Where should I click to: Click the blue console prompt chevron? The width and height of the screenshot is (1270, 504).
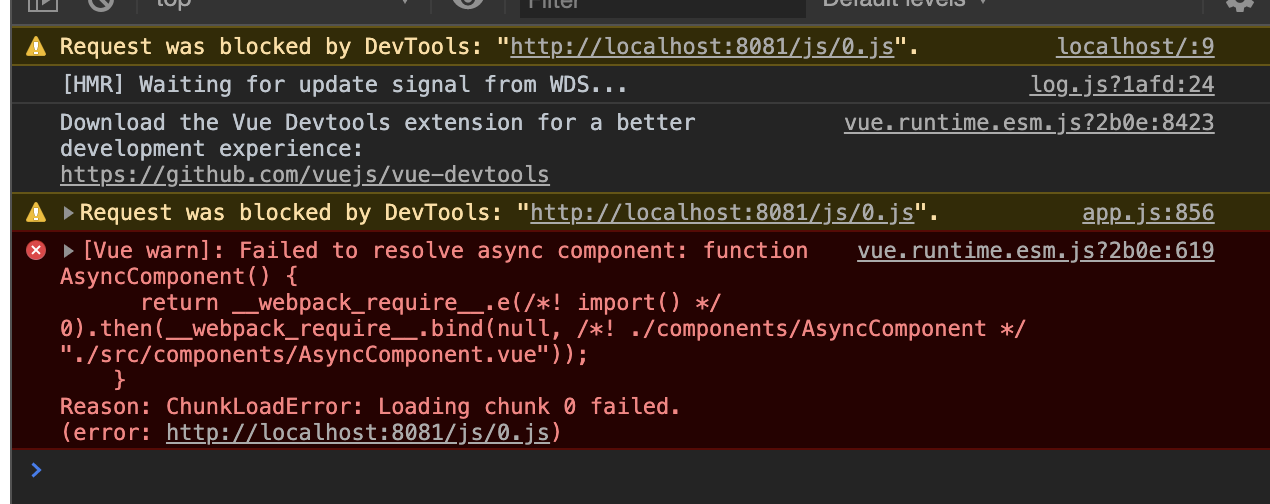click(x=36, y=469)
